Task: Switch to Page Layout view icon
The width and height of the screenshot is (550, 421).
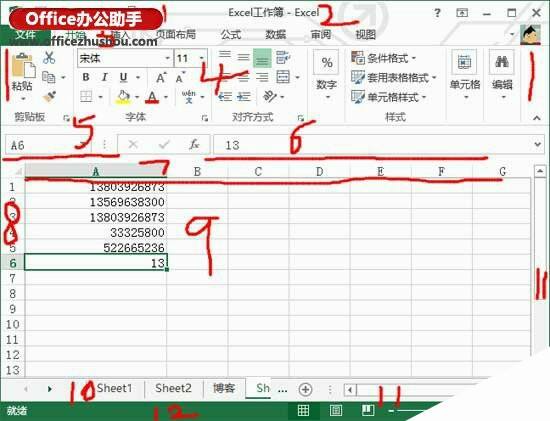Action: click(336, 410)
